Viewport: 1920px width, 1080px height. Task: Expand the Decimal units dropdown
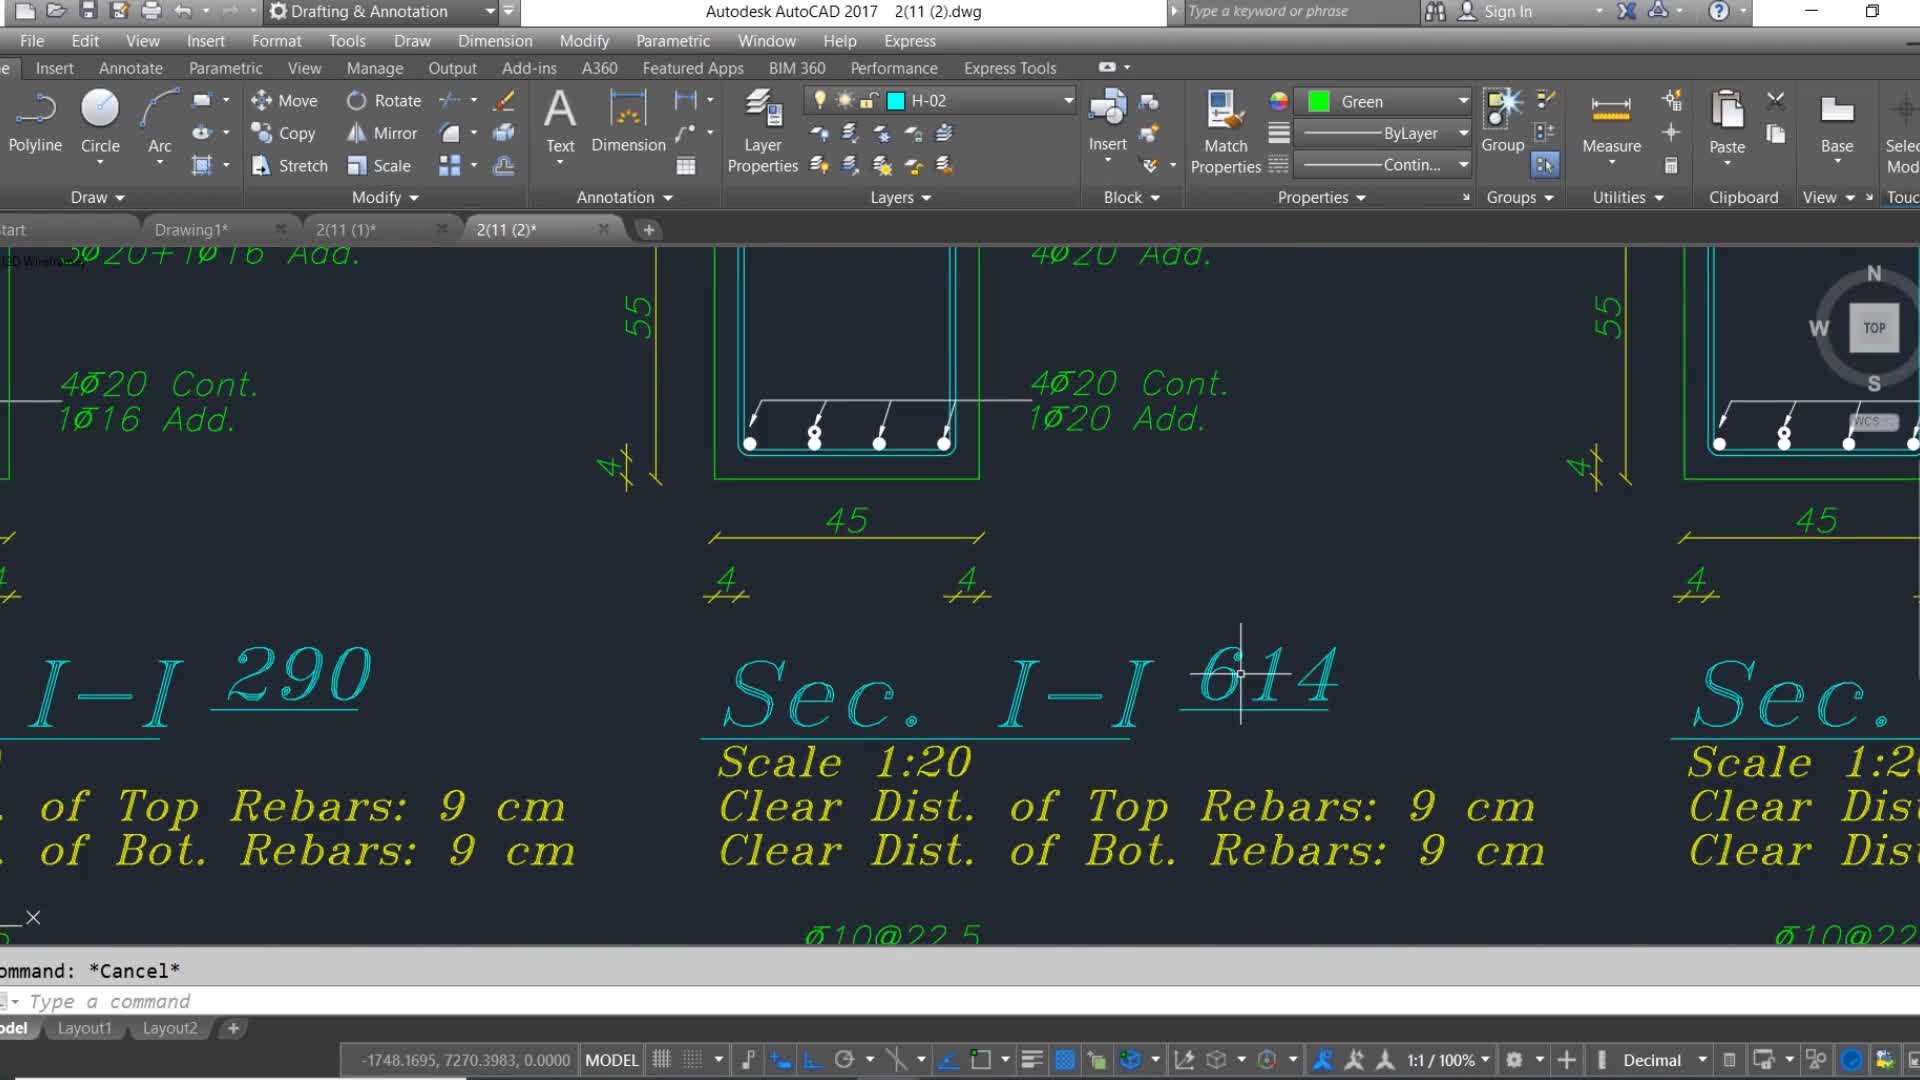click(x=1702, y=1060)
